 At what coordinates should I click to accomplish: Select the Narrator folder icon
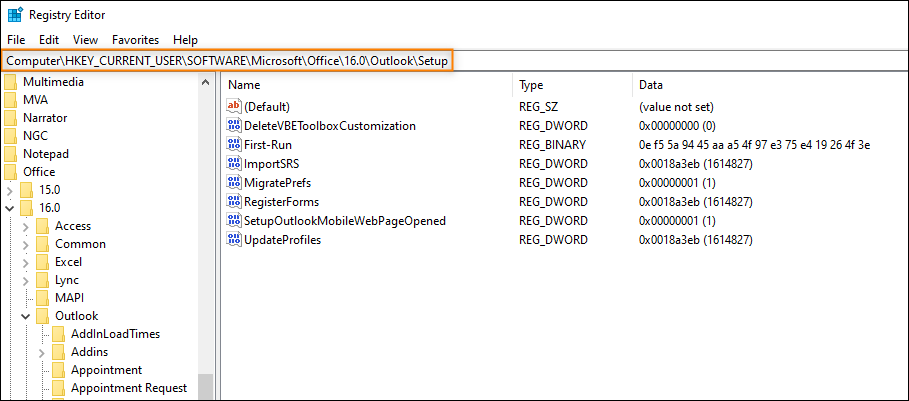point(10,118)
